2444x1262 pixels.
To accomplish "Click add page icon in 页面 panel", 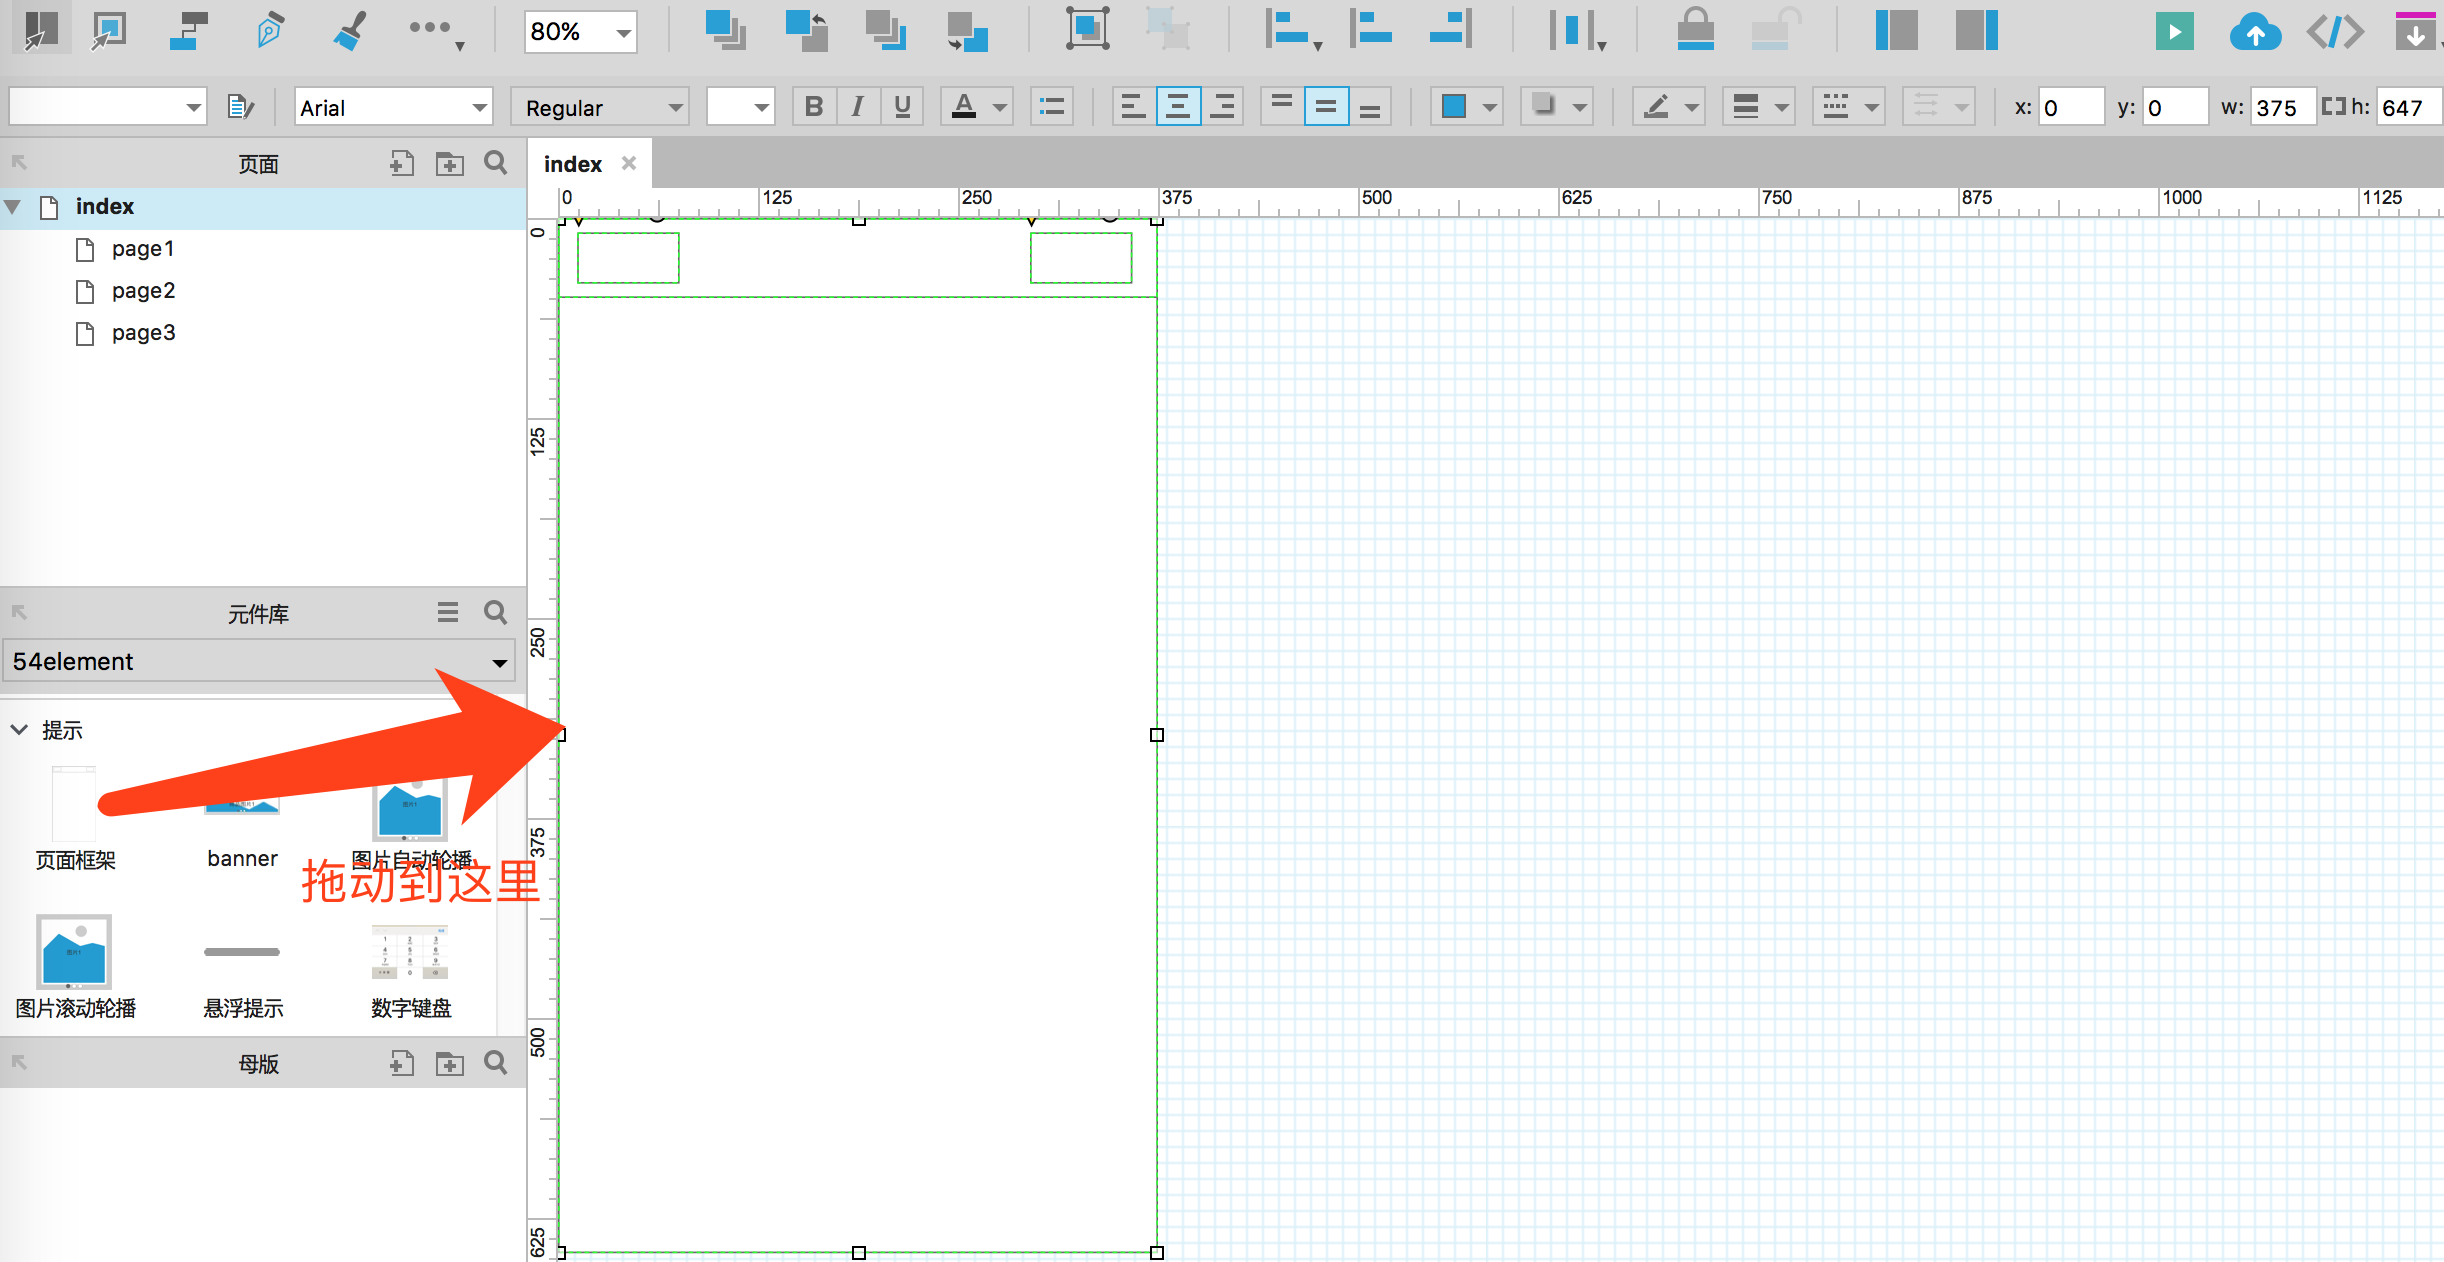I will tap(402, 164).
